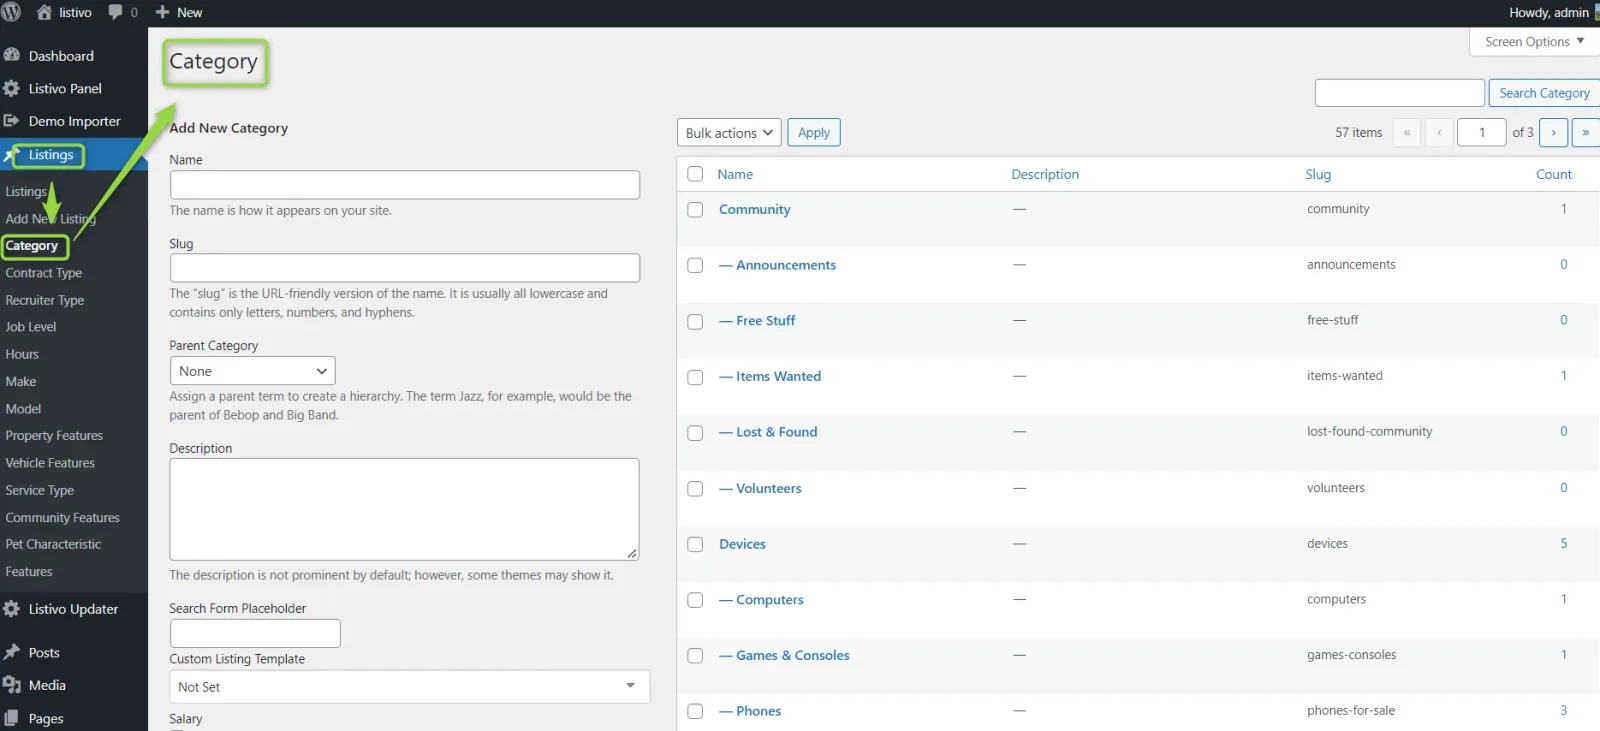The image size is (1600, 731).
Task: Click the Listivo Updater gear icon
Action: coord(12,609)
